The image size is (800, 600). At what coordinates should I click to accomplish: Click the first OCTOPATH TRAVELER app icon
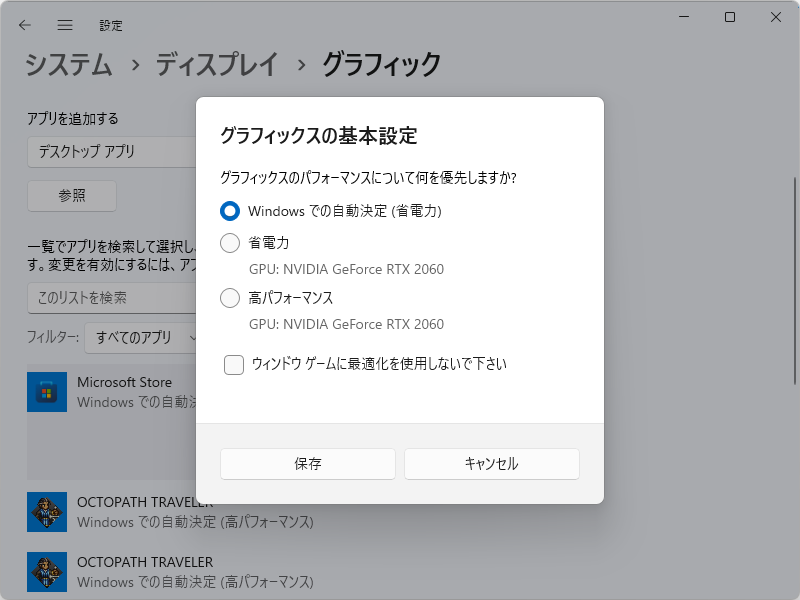point(46,511)
